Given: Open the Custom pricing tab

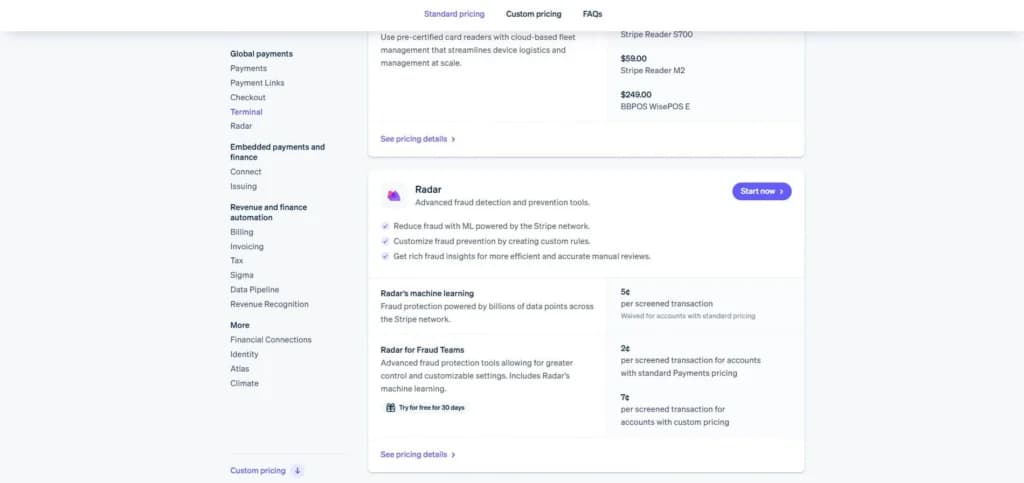Looking at the screenshot, I should tap(534, 14).
